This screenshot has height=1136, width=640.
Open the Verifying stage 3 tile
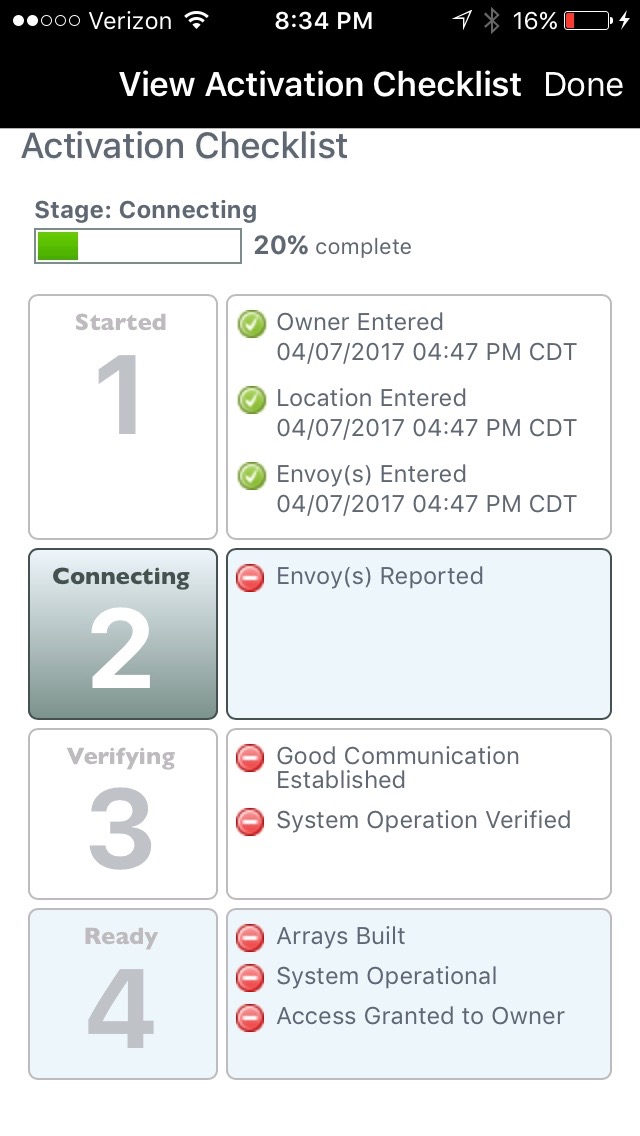pyautogui.click(x=122, y=814)
